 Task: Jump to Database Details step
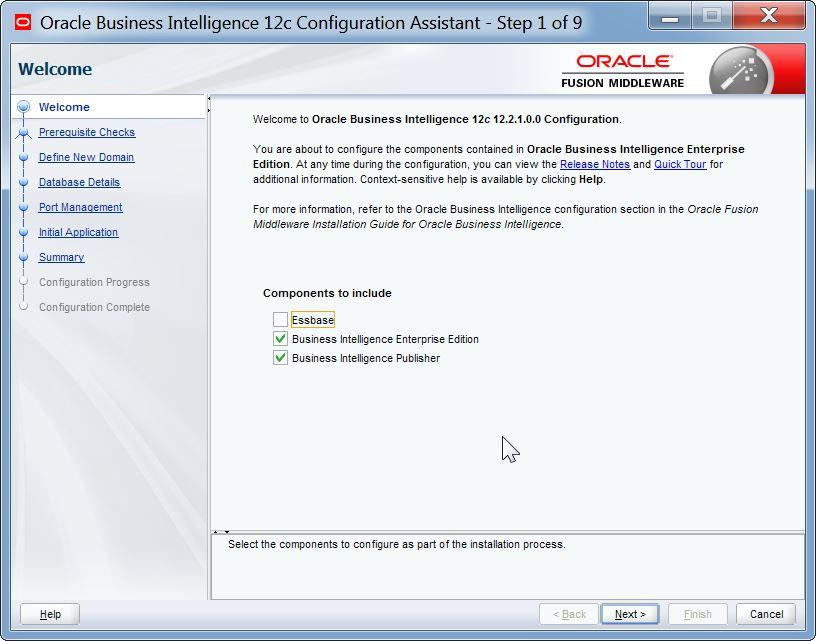(79, 182)
